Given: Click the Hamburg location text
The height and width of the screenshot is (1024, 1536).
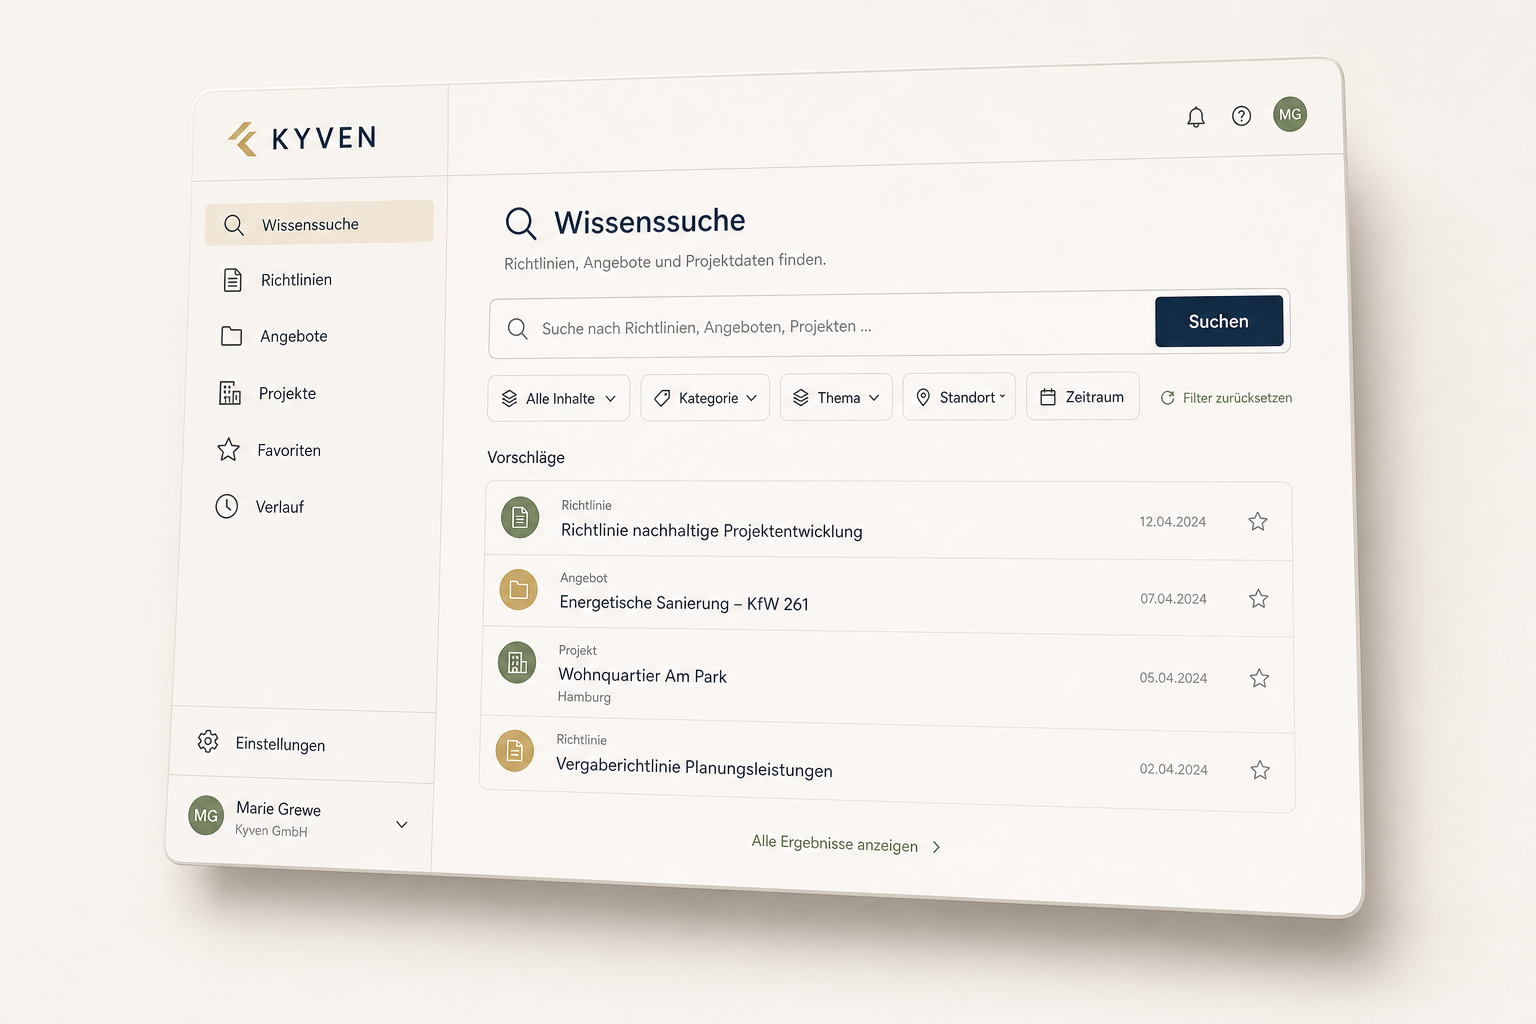Looking at the screenshot, I should point(584,697).
